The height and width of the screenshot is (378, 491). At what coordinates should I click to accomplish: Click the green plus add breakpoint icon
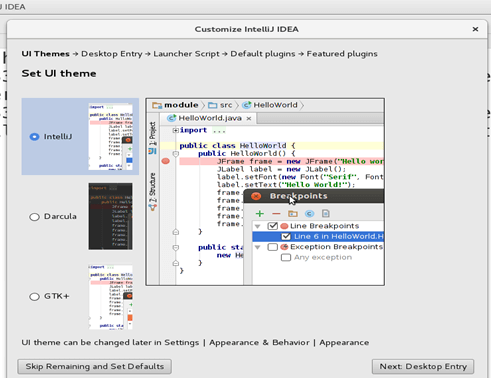(x=260, y=214)
